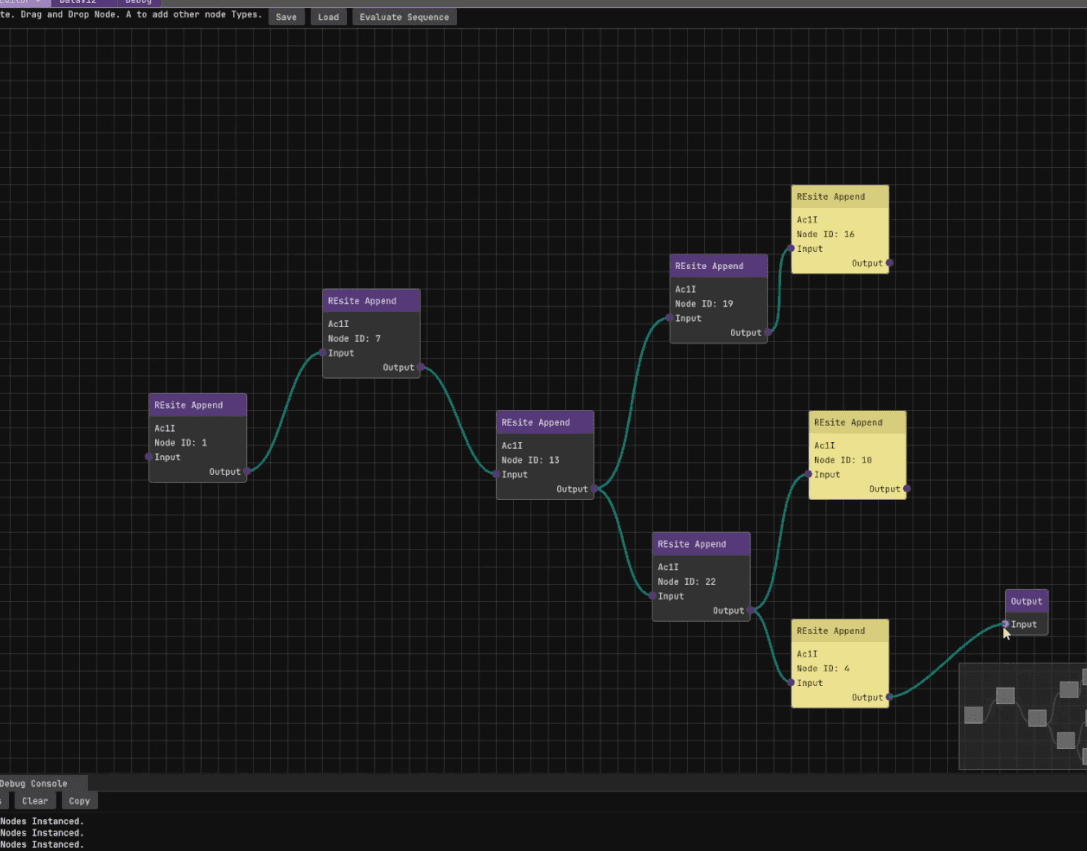1087x851 pixels.
Task: Click the Output pin of Node ID 13
Action: point(594,489)
